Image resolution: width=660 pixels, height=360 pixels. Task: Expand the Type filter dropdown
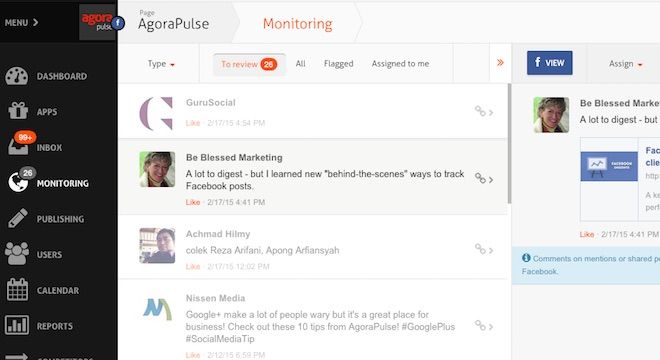pos(161,64)
